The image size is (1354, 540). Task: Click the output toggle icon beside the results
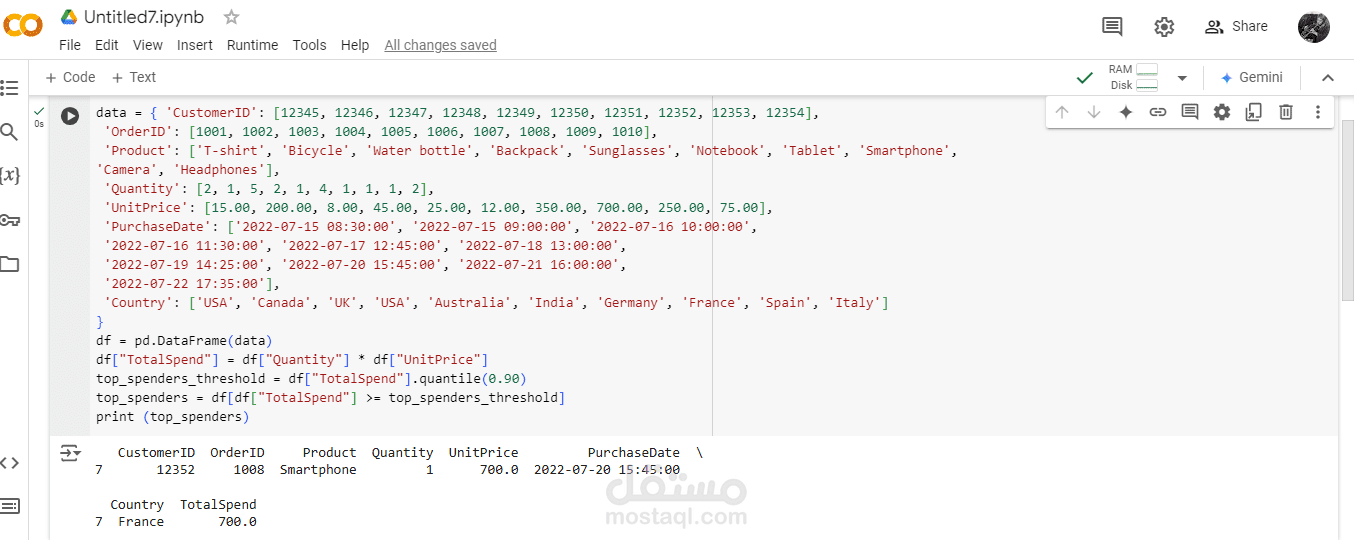(x=70, y=453)
